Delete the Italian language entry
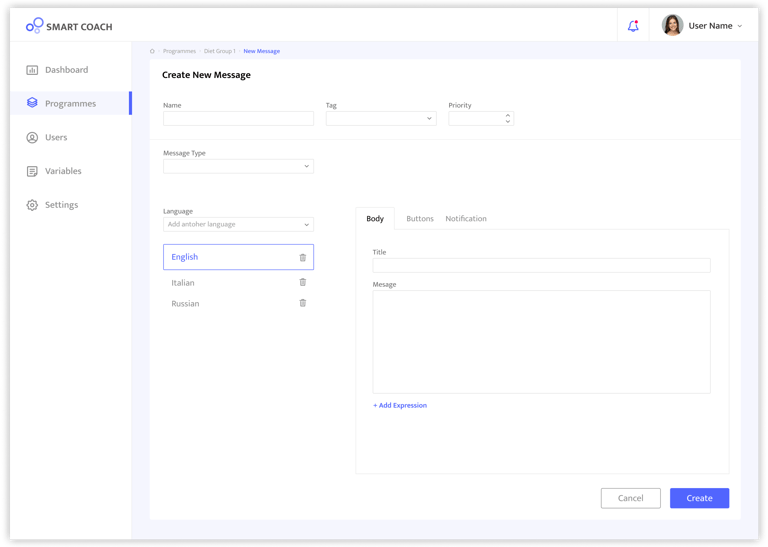The height and width of the screenshot is (547, 768). pyautogui.click(x=303, y=283)
